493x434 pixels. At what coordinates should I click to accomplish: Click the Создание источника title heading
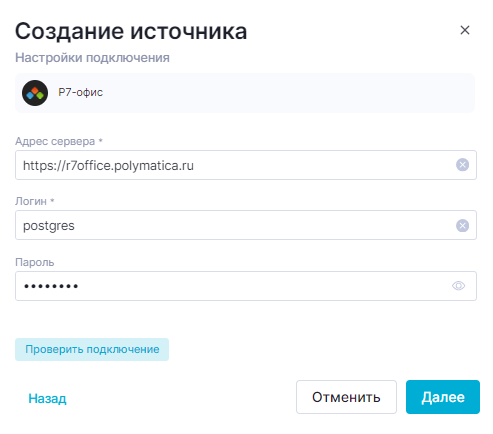pos(131,32)
